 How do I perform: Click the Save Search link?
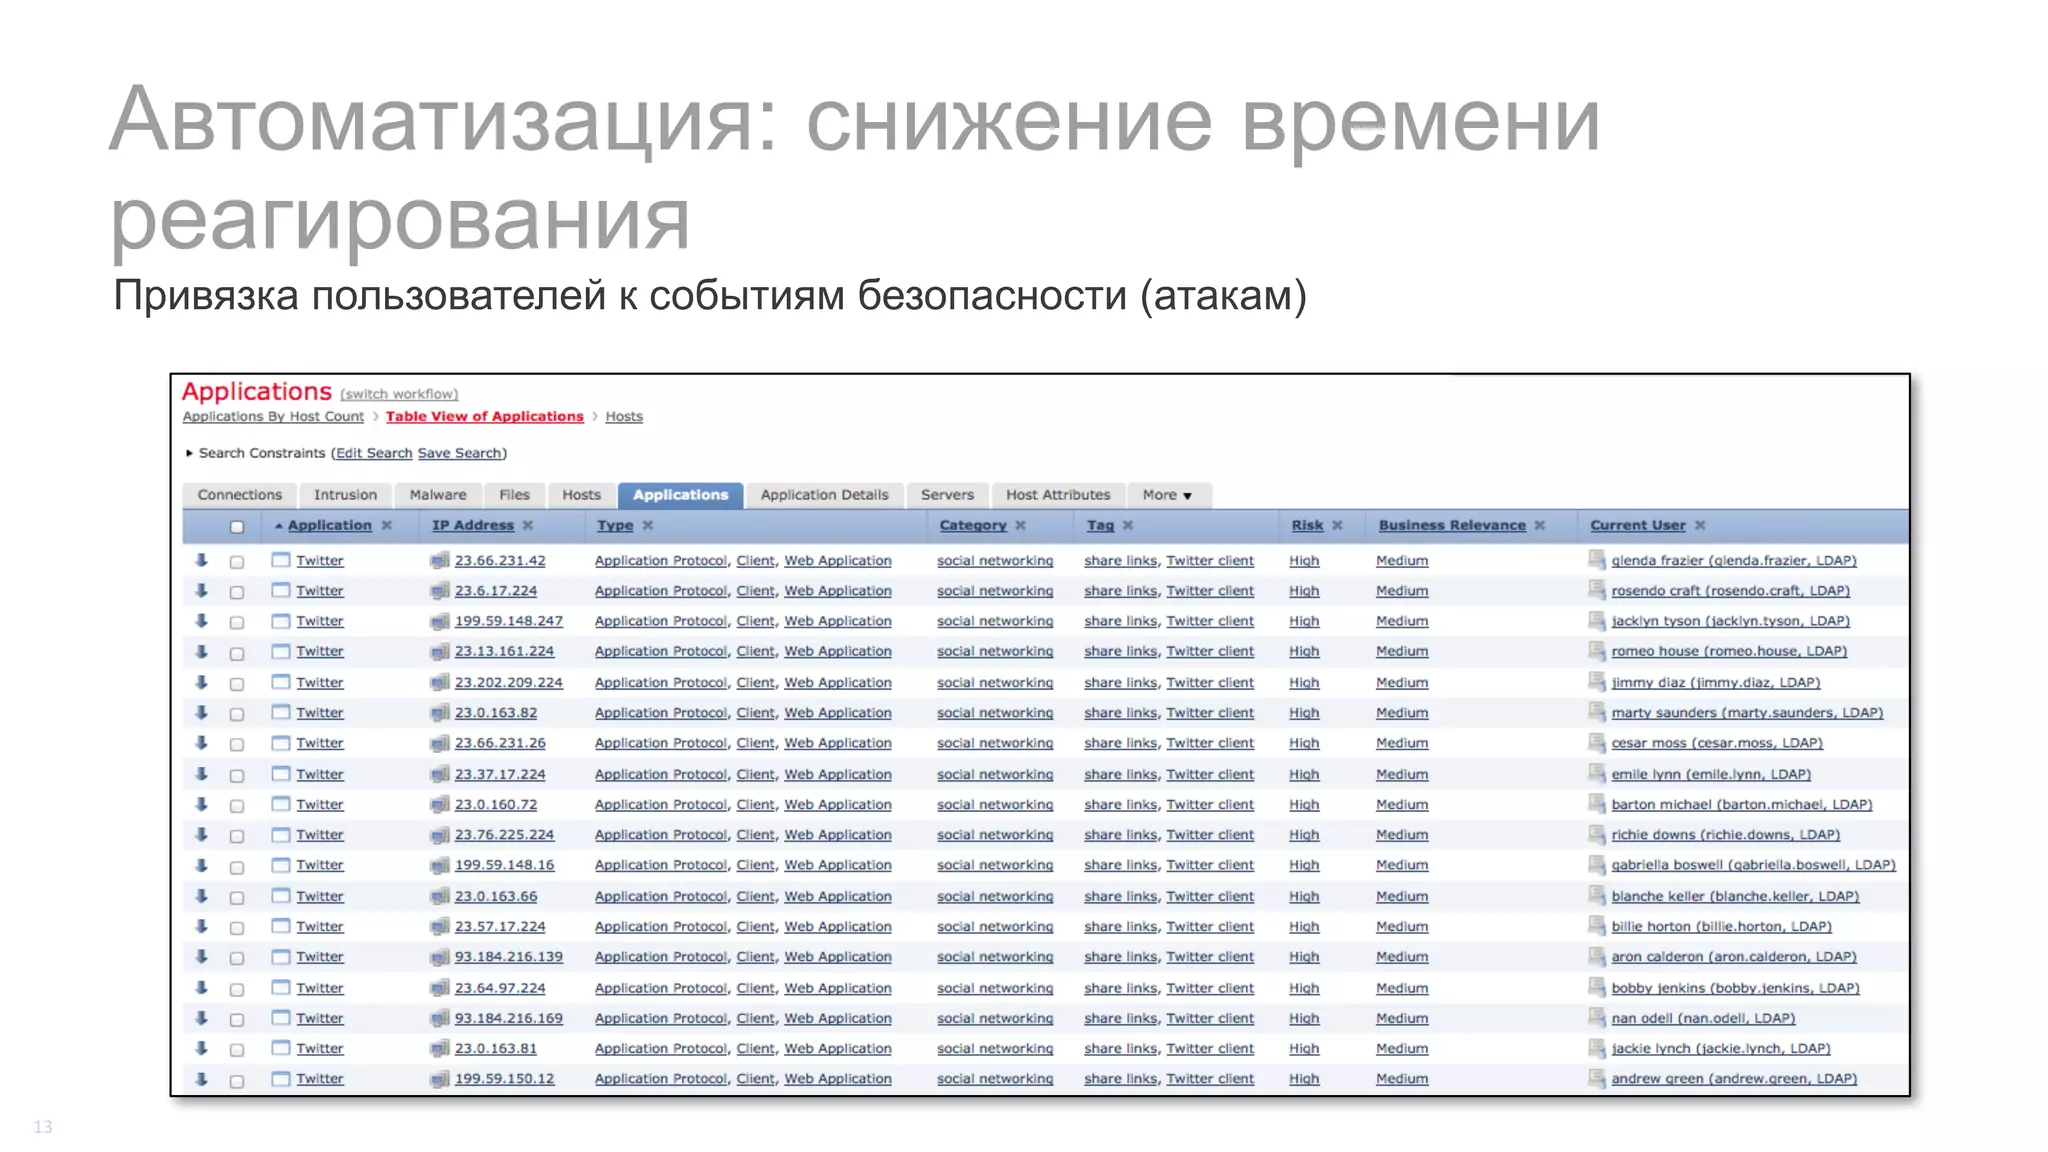click(x=460, y=453)
